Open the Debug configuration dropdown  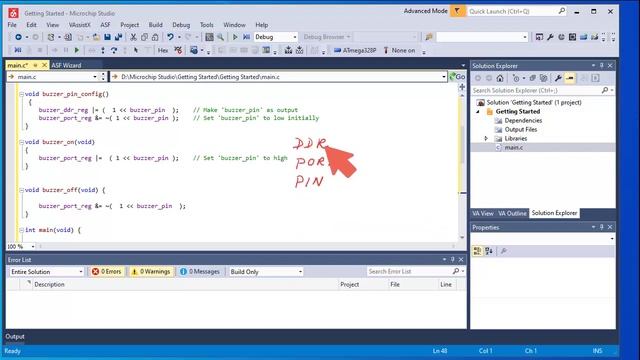[x=295, y=37]
